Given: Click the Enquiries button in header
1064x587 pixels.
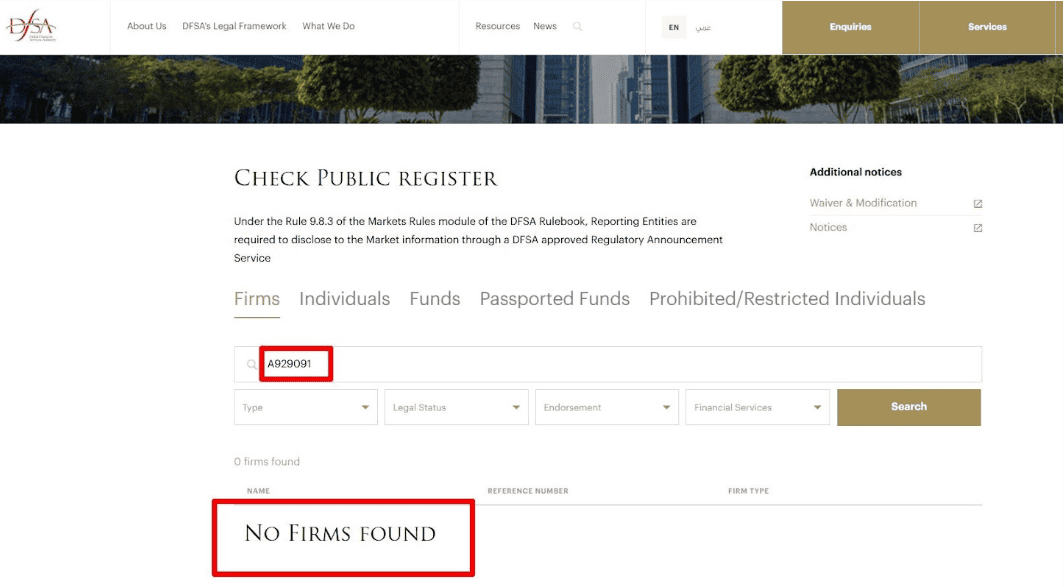Looking at the screenshot, I should tap(850, 27).
